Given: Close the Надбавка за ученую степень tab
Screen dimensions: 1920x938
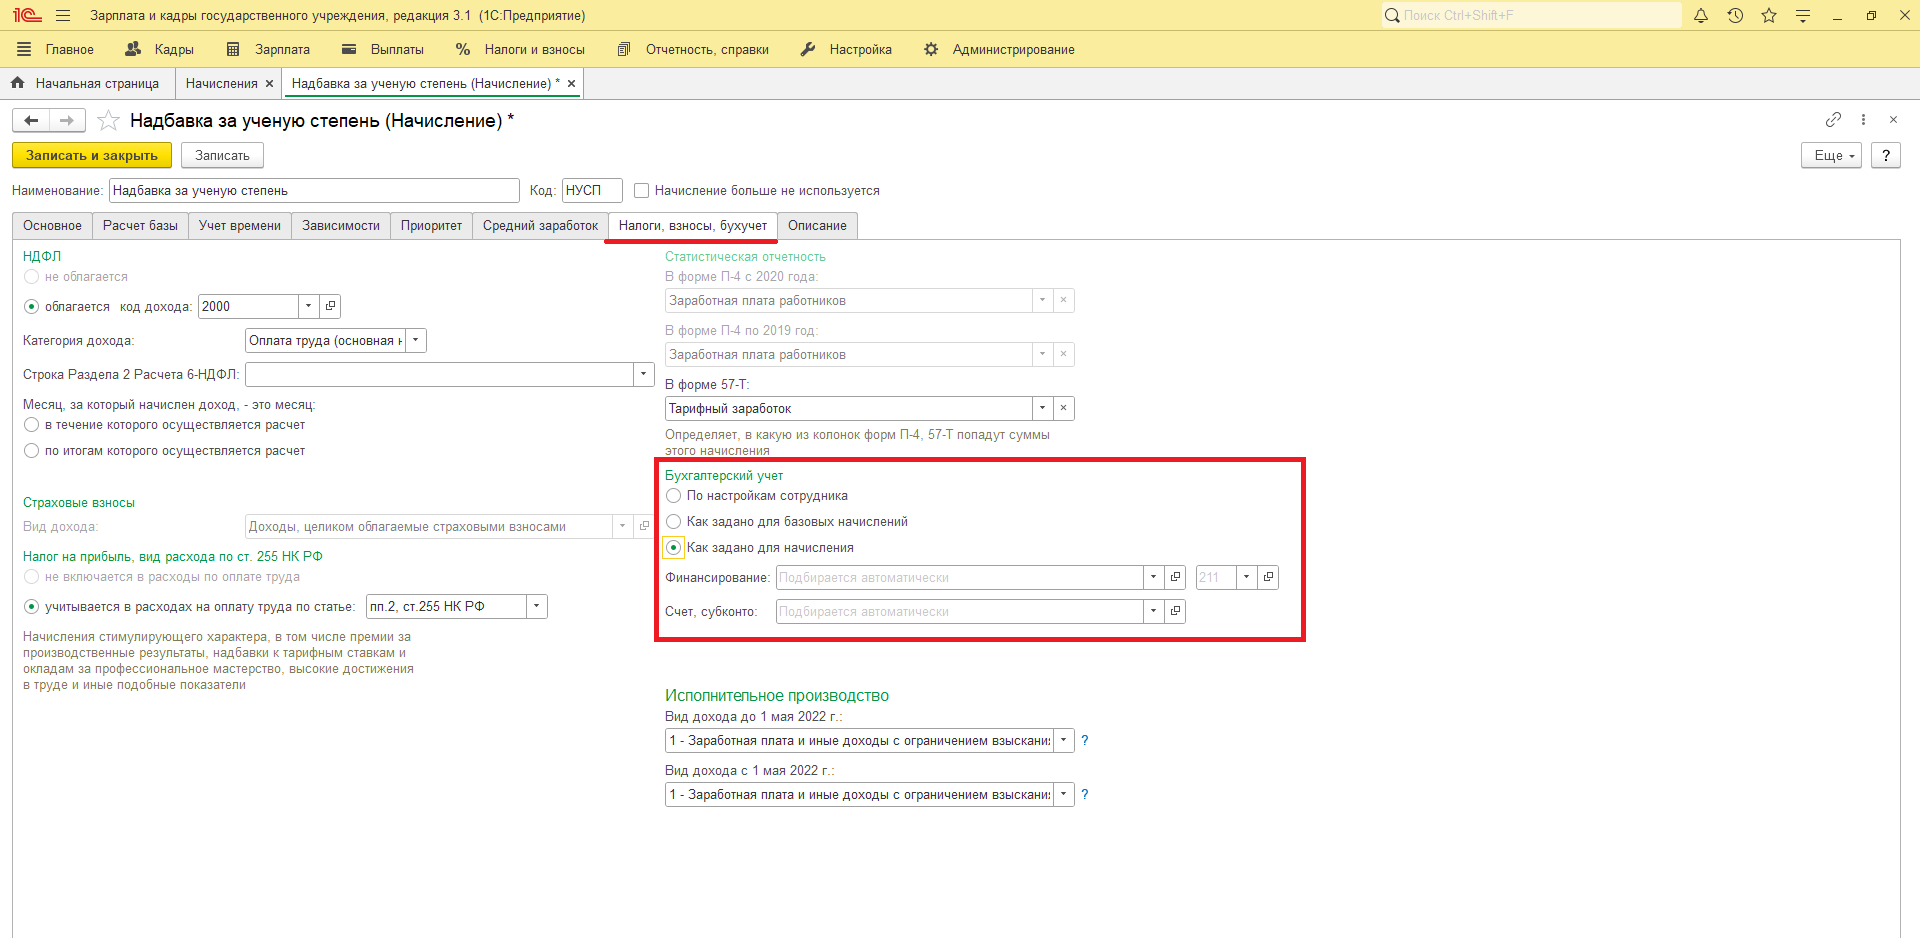Looking at the screenshot, I should (571, 84).
